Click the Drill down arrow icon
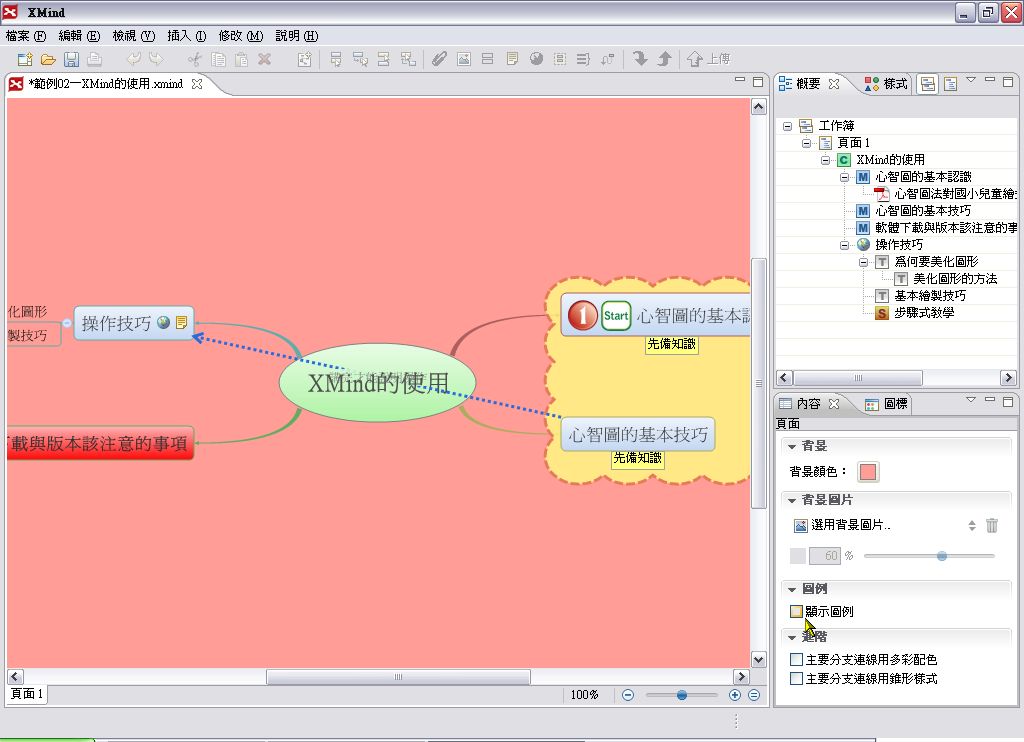Screen dimensions: 1024x742 coord(641,59)
